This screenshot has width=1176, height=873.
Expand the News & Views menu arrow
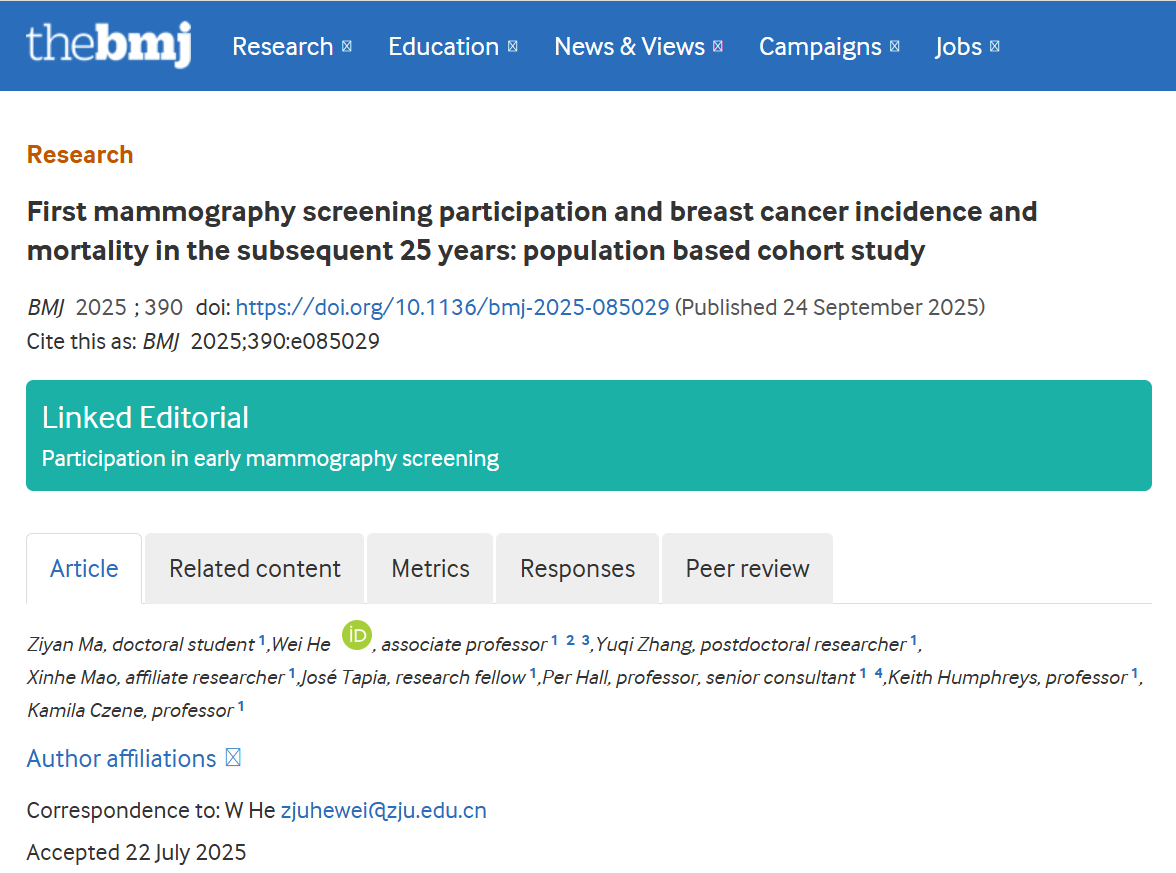tap(718, 46)
